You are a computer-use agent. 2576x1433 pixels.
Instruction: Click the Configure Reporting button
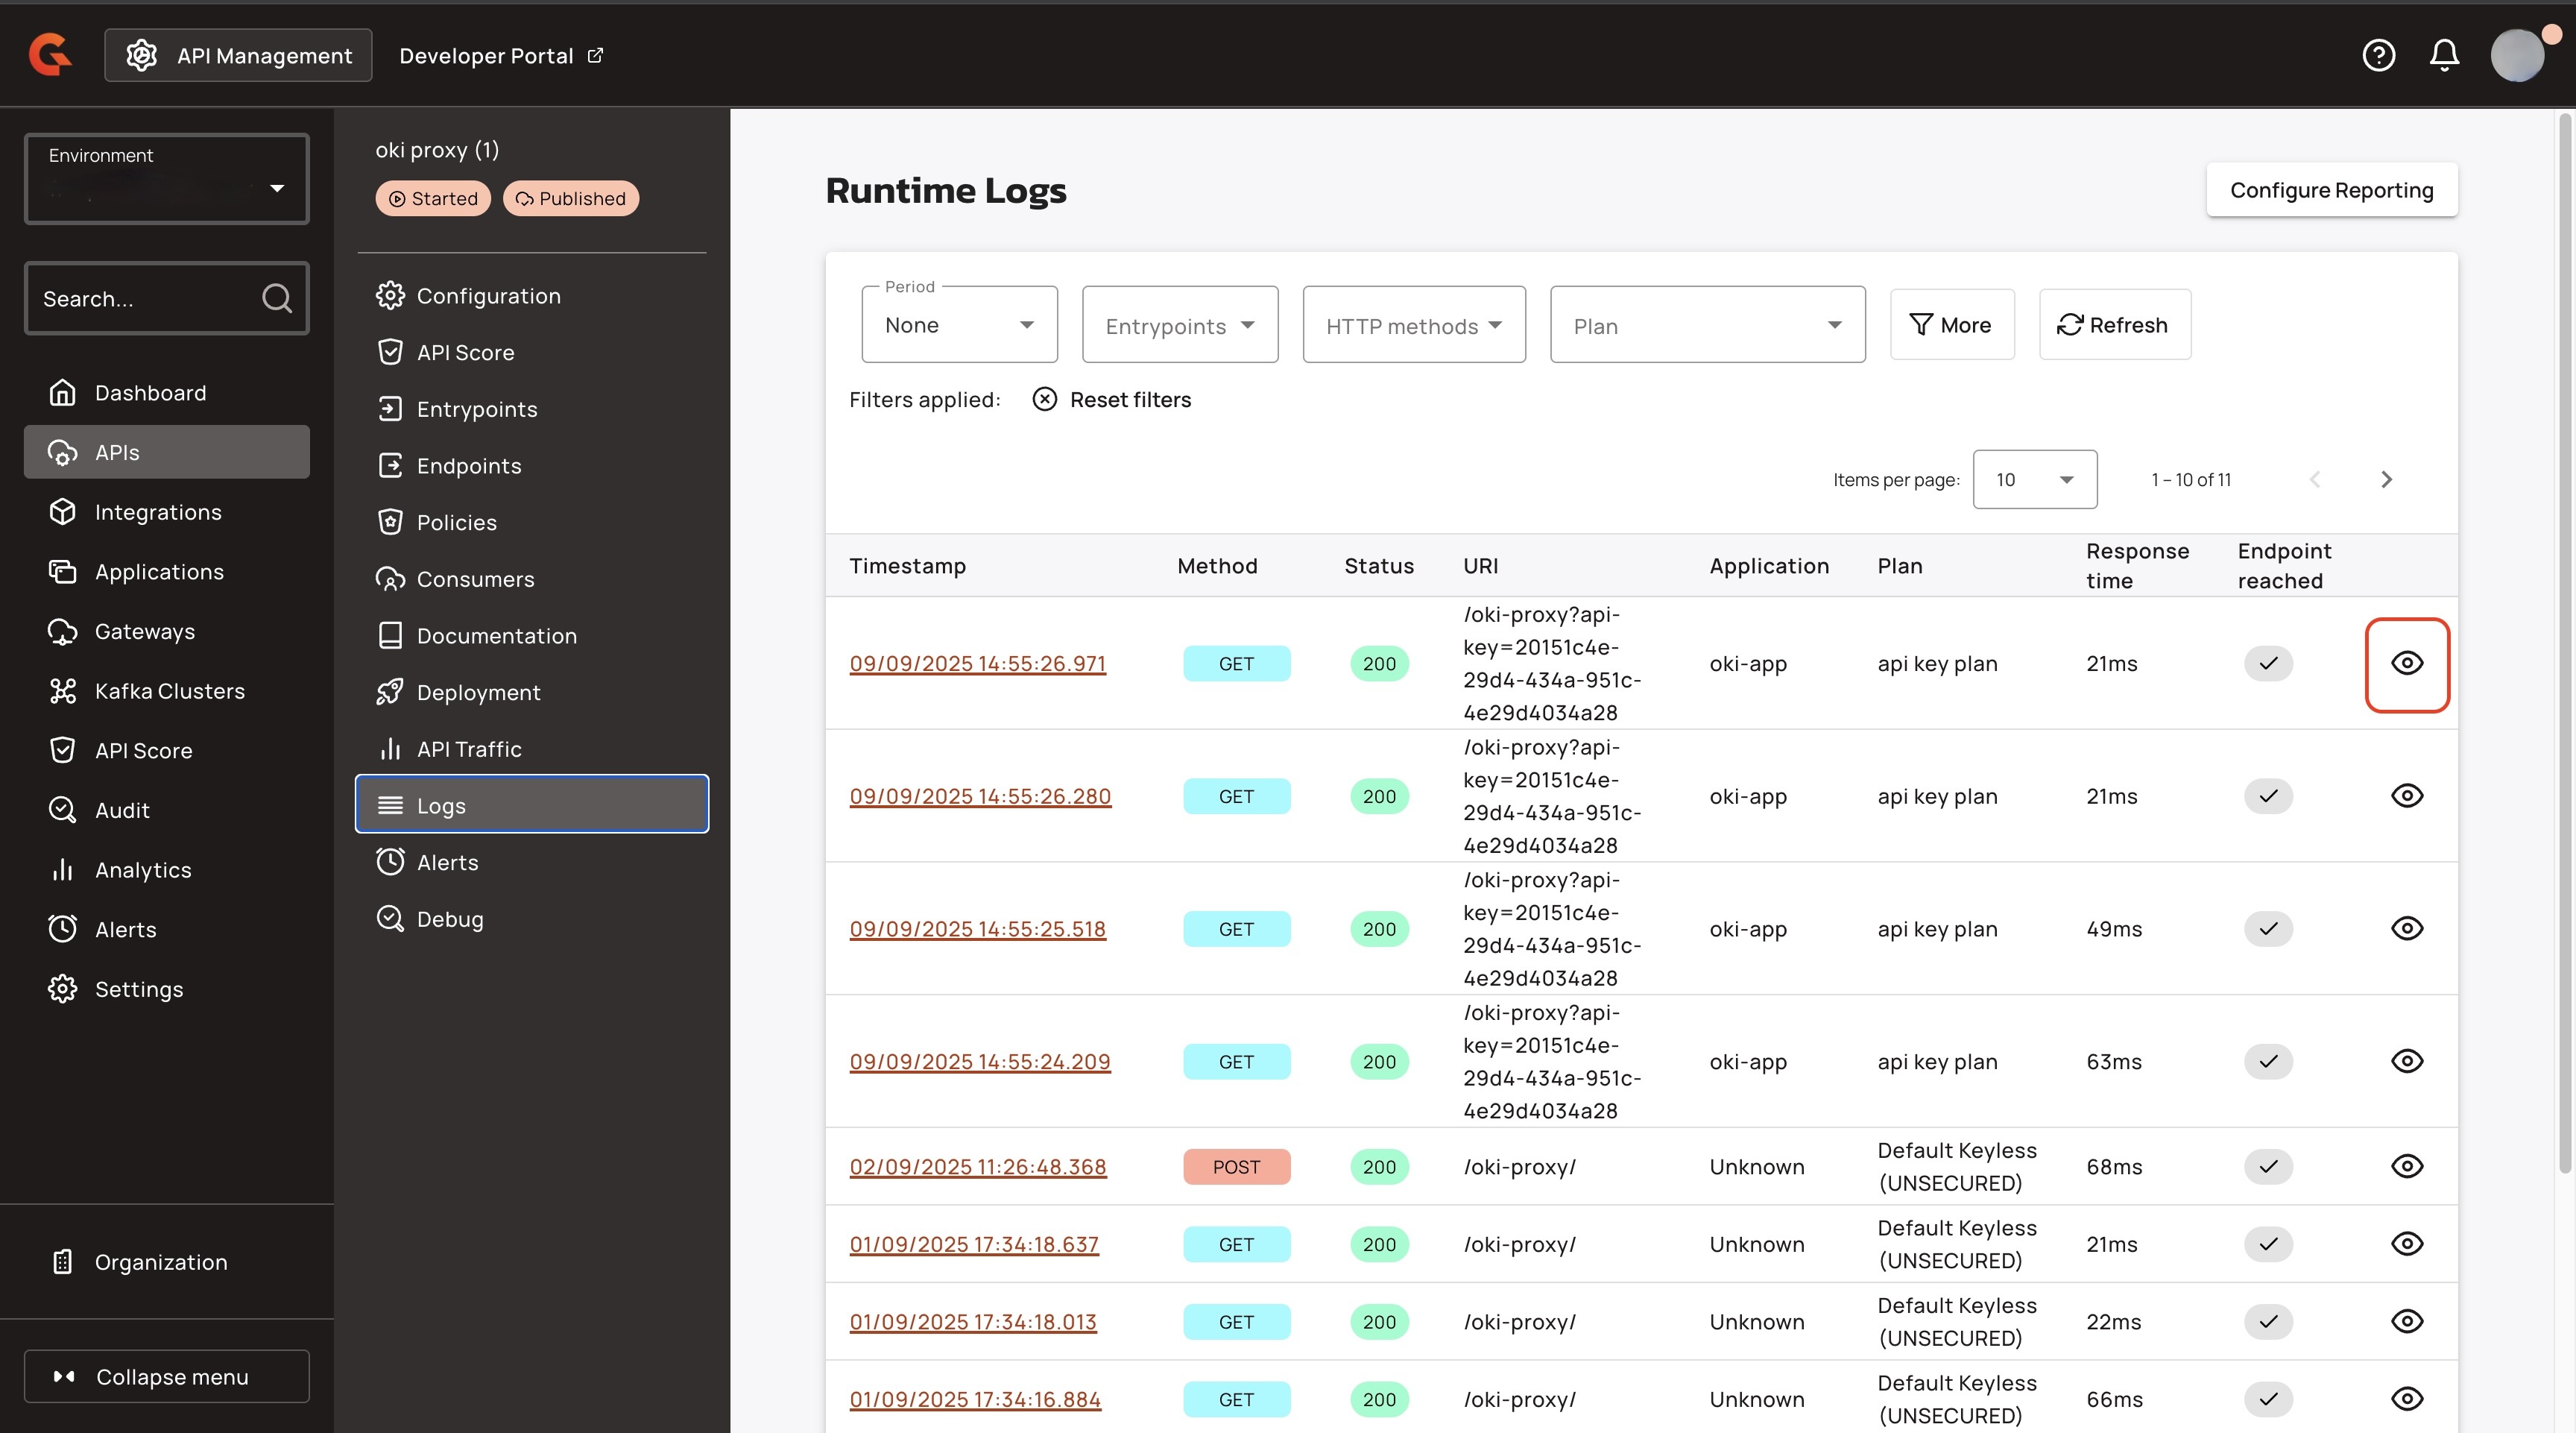pos(2331,190)
